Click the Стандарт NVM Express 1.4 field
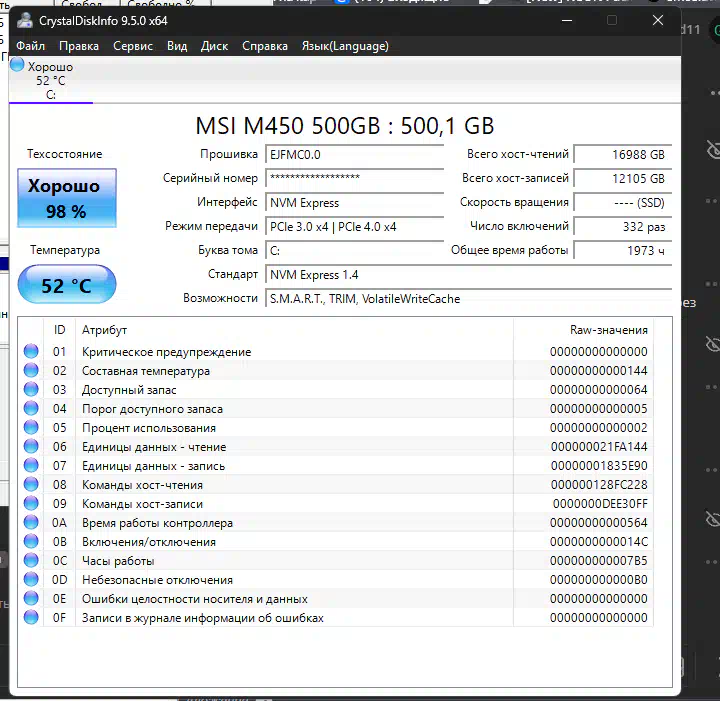Image resolution: width=720 pixels, height=701 pixels. click(x=468, y=275)
